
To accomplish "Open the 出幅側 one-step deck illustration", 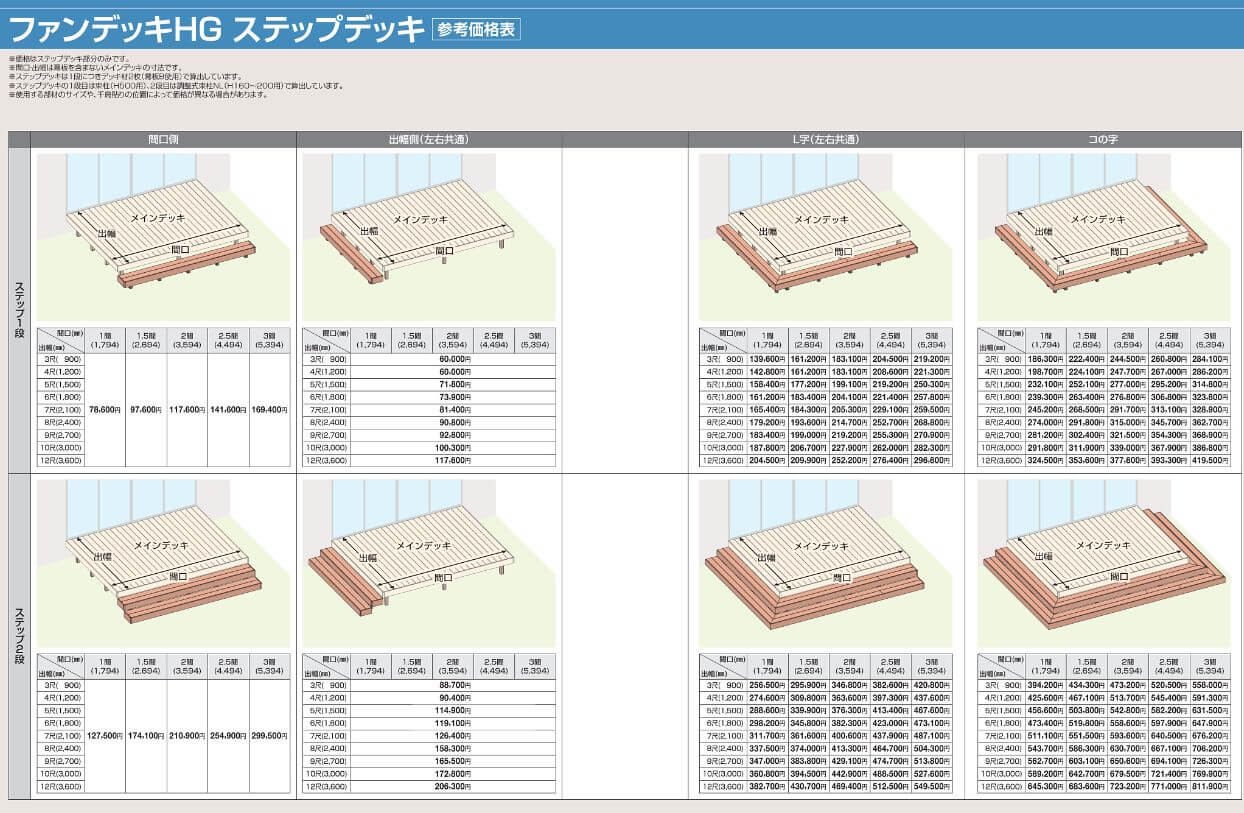I will coord(429,237).
